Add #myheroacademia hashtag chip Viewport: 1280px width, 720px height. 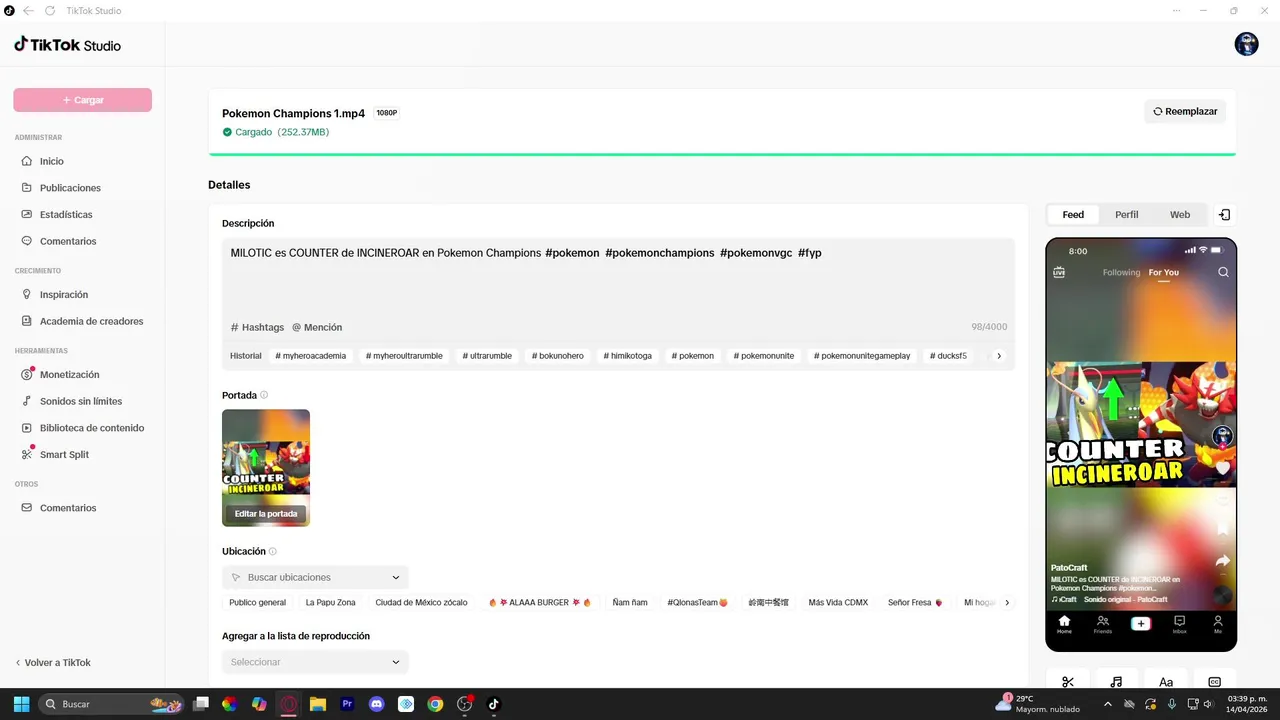(311, 356)
